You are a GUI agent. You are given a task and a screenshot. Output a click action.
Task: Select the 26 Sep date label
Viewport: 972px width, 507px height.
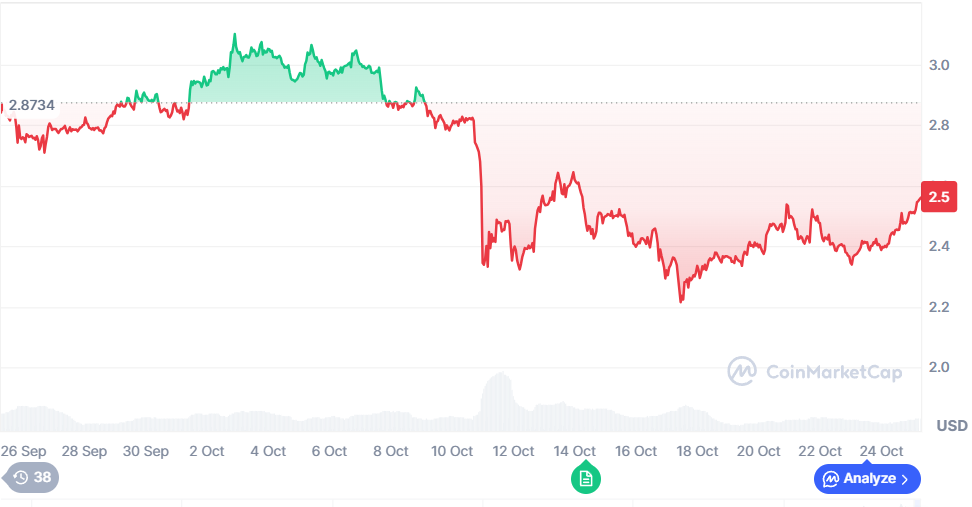pyautogui.click(x=22, y=451)
